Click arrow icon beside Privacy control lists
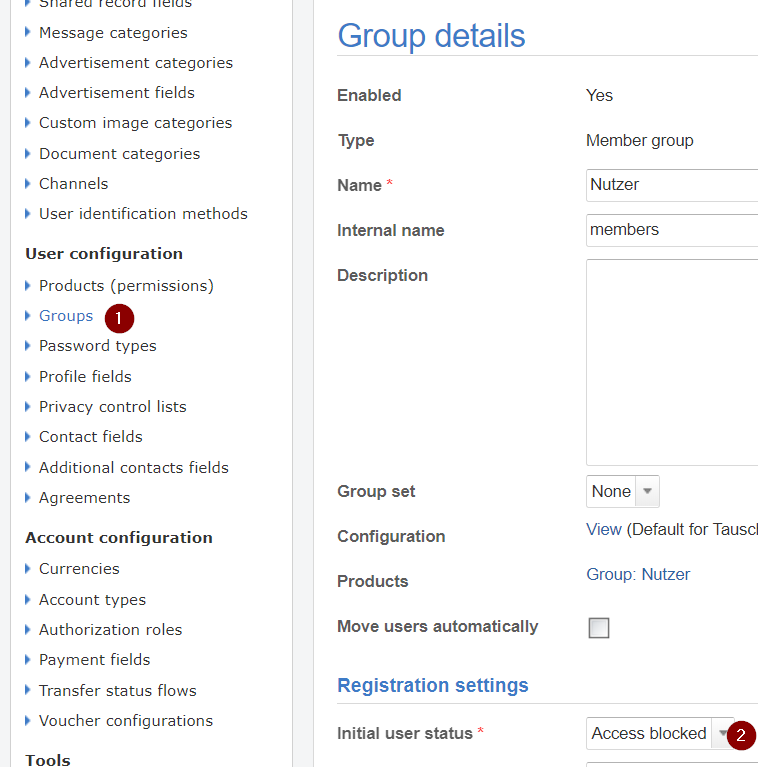758x767 pixels. (28, 406)
